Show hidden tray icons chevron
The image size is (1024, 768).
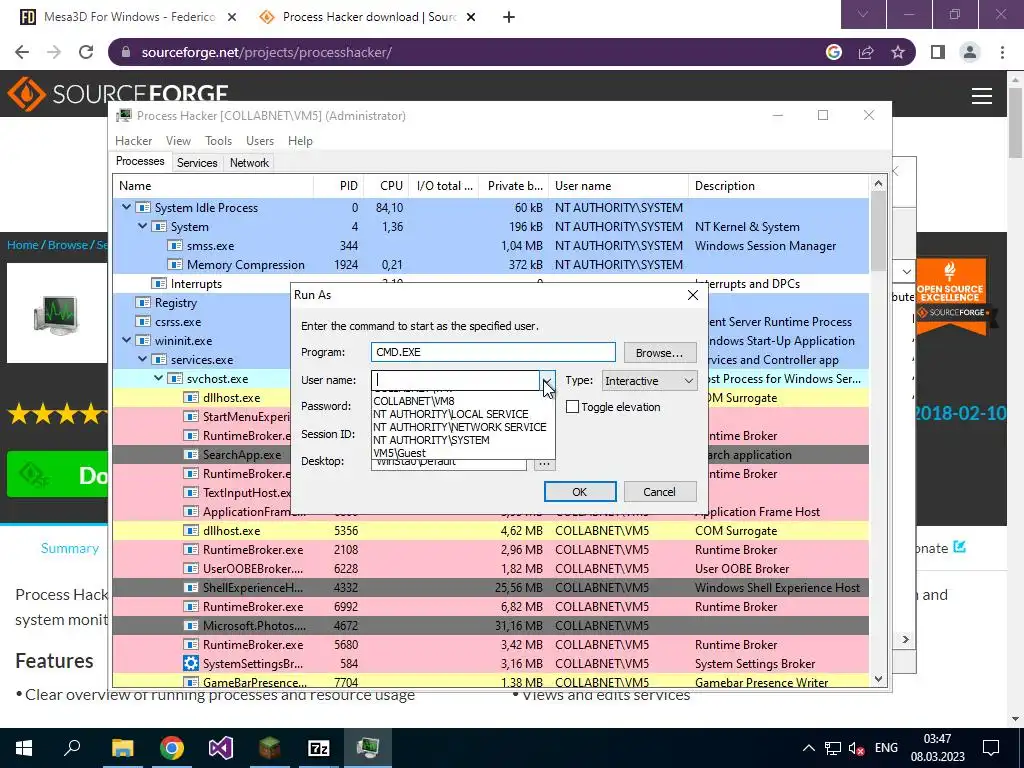coord(808,748)
